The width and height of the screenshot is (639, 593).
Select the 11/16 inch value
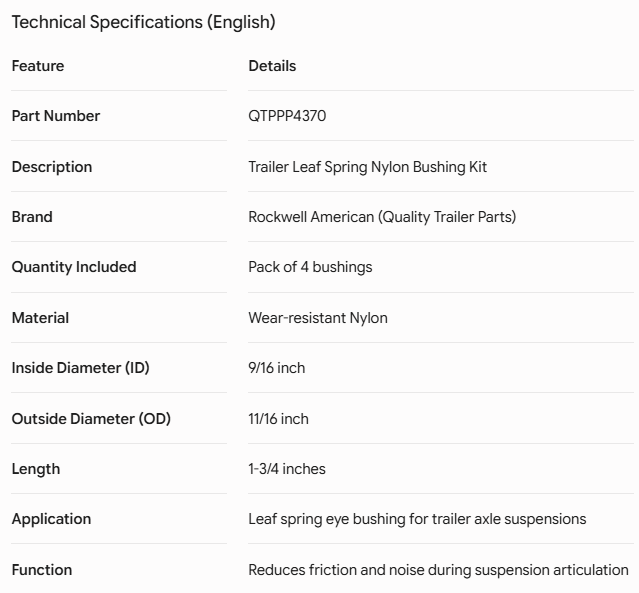click(x=278, y=419)
